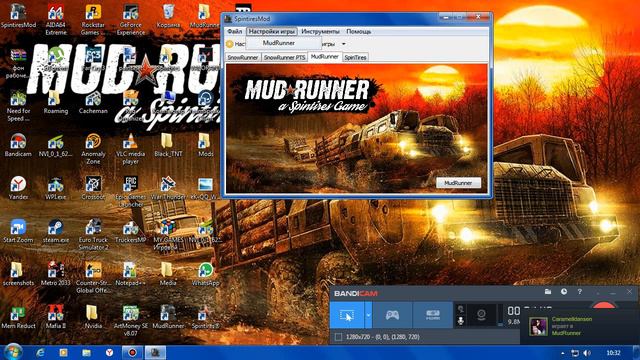
Task: Switch to Bandicam in the taskbar
Action: click(x=132, y=353)
